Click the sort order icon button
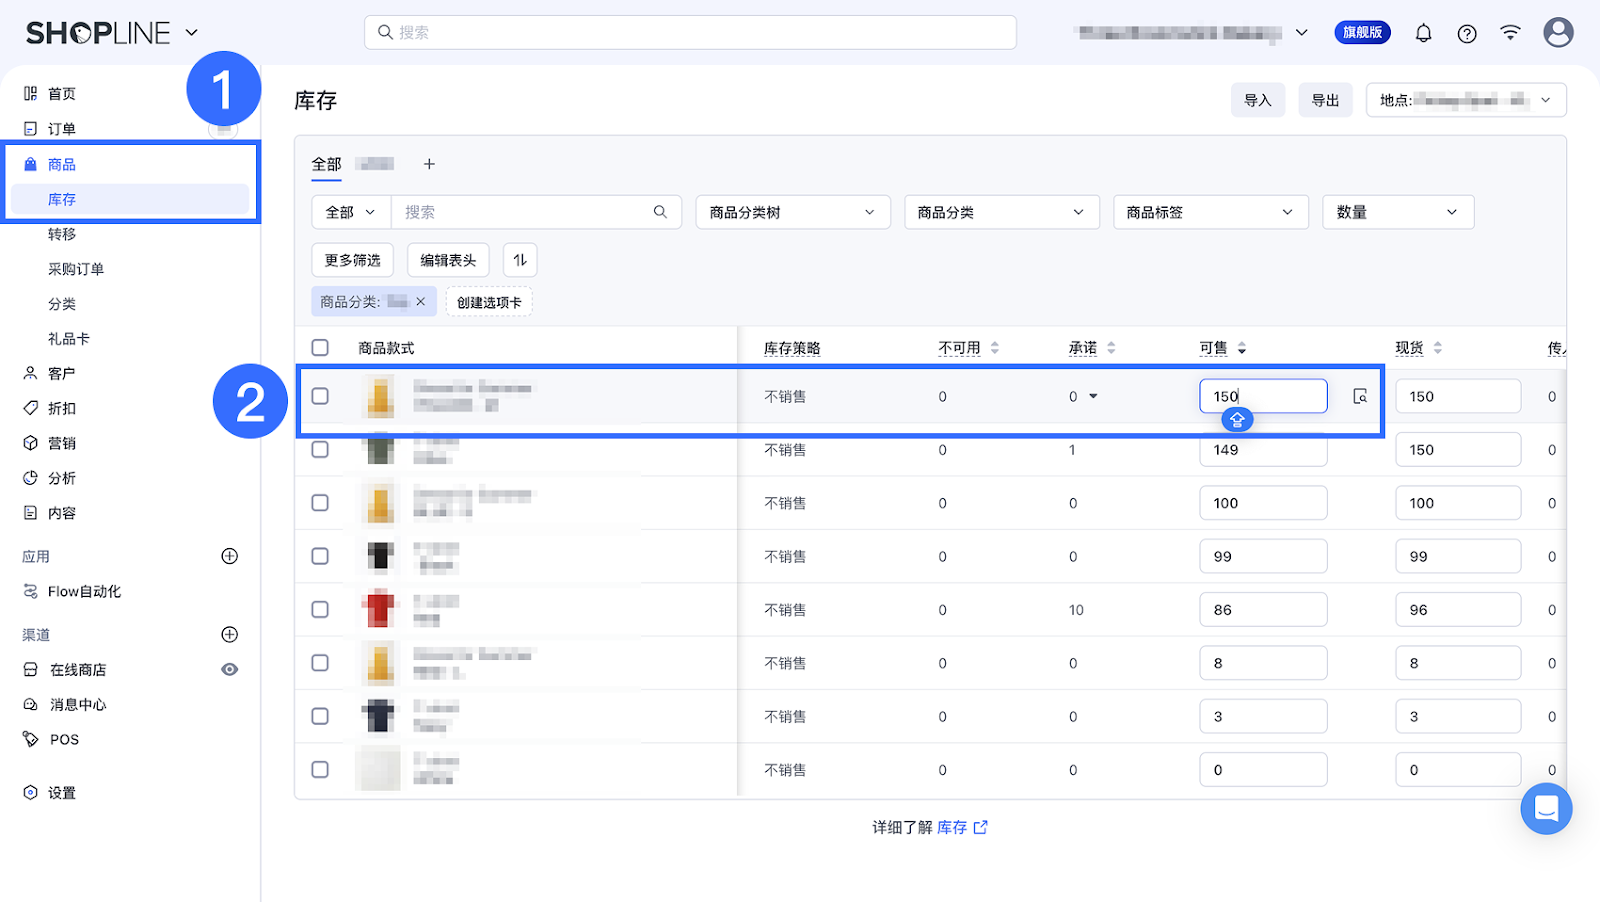 [x=520, y=260]
